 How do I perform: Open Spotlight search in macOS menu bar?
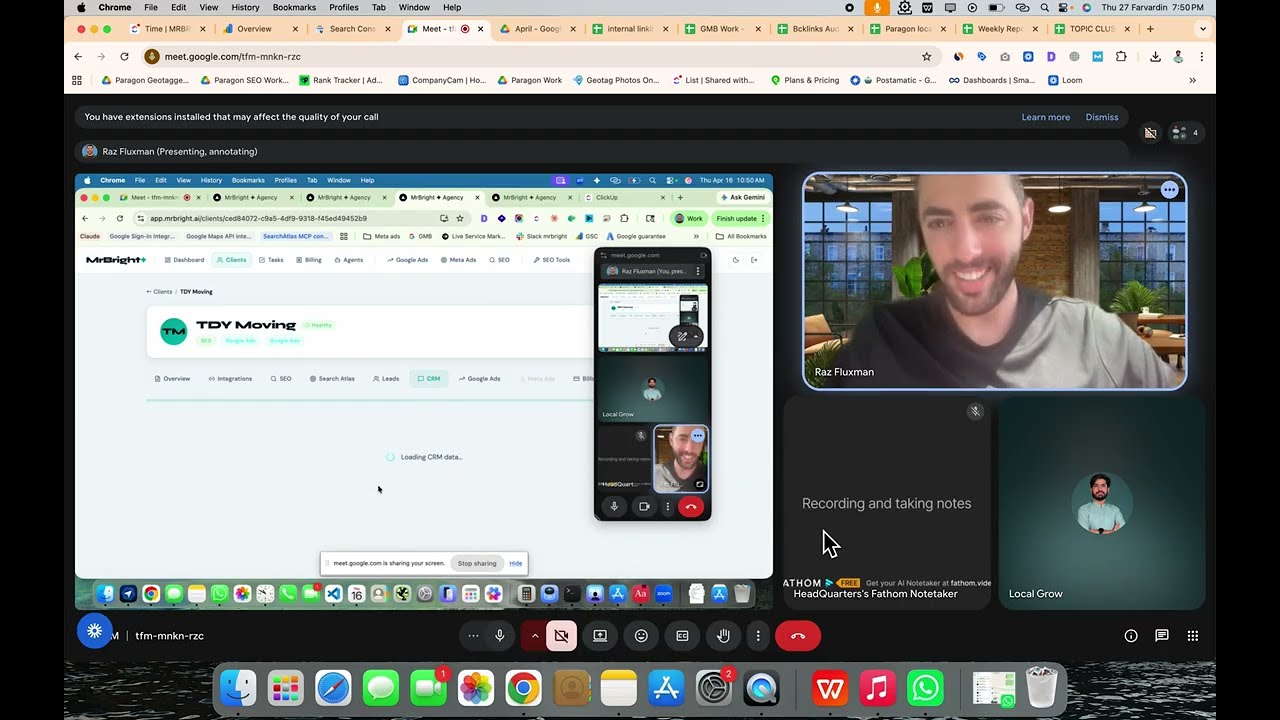(1044, 7)
